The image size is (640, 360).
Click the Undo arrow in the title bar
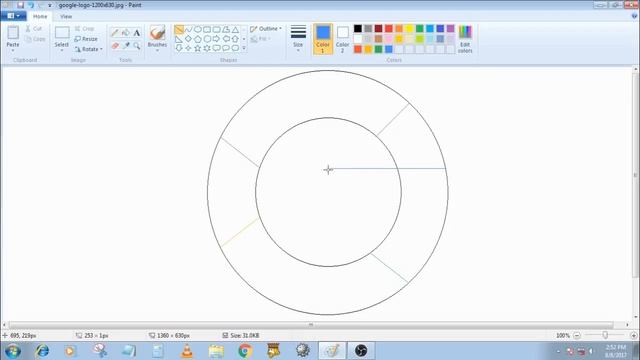[31, 5]
